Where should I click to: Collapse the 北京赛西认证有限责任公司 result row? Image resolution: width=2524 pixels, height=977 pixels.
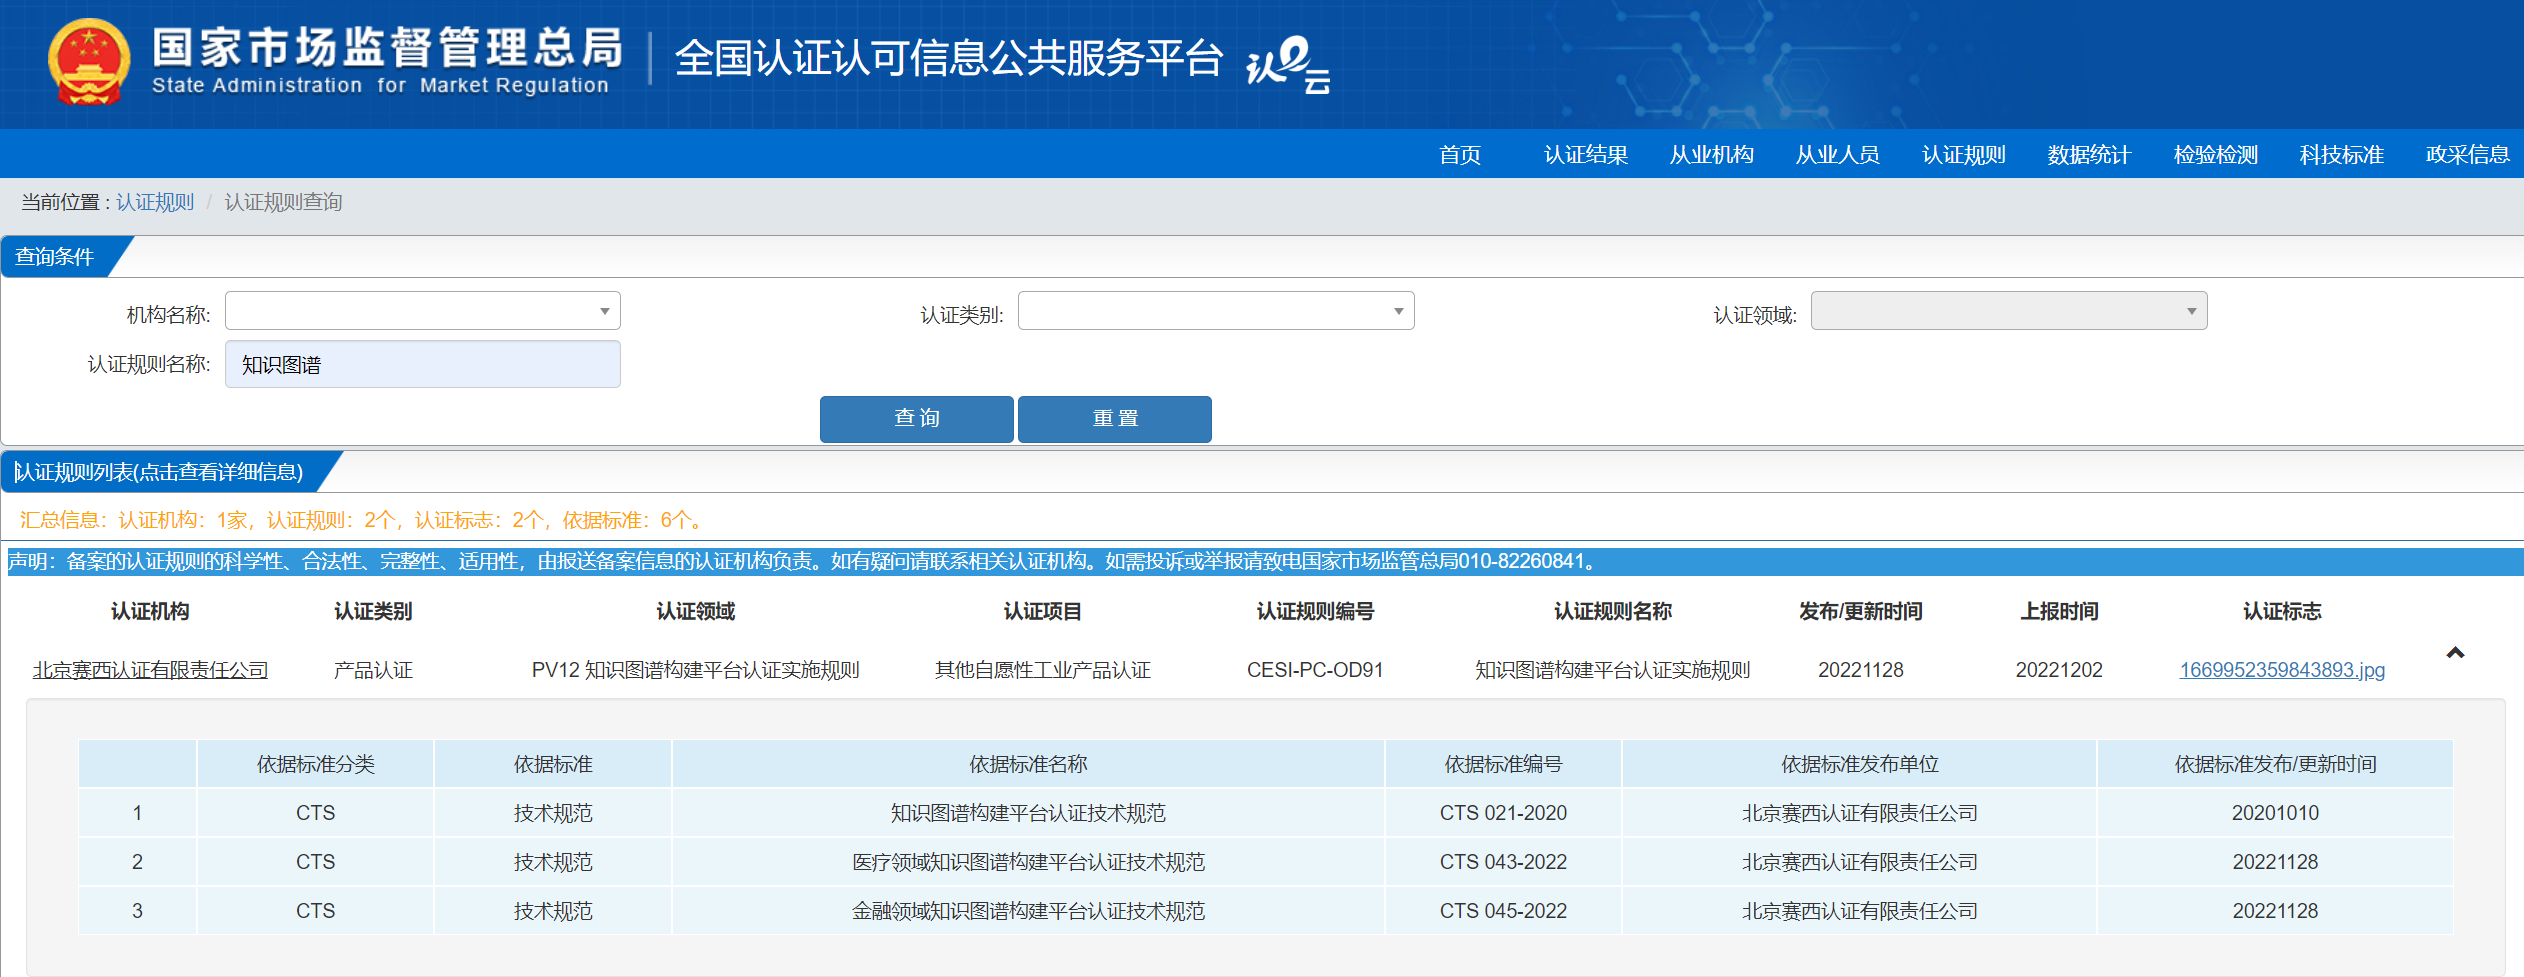tap(2455, 653)
